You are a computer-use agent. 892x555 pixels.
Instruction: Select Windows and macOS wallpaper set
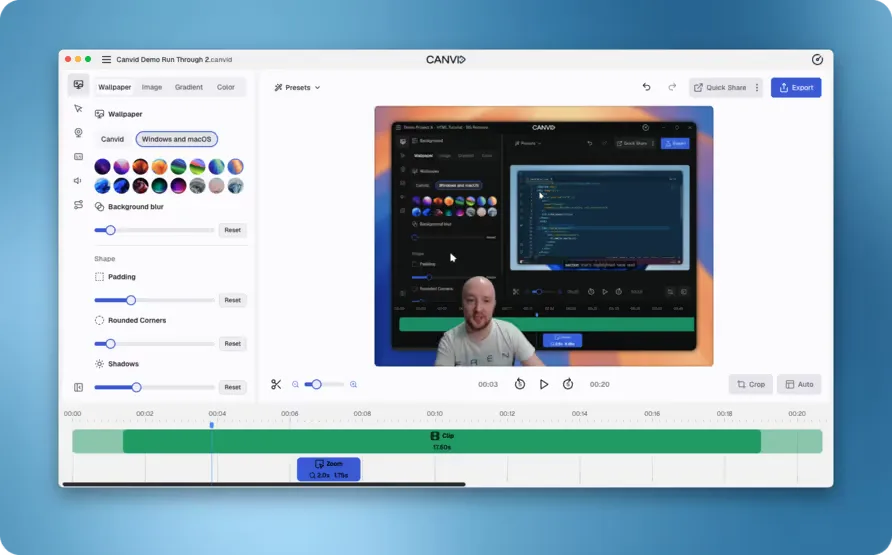(x=176, y=139)
